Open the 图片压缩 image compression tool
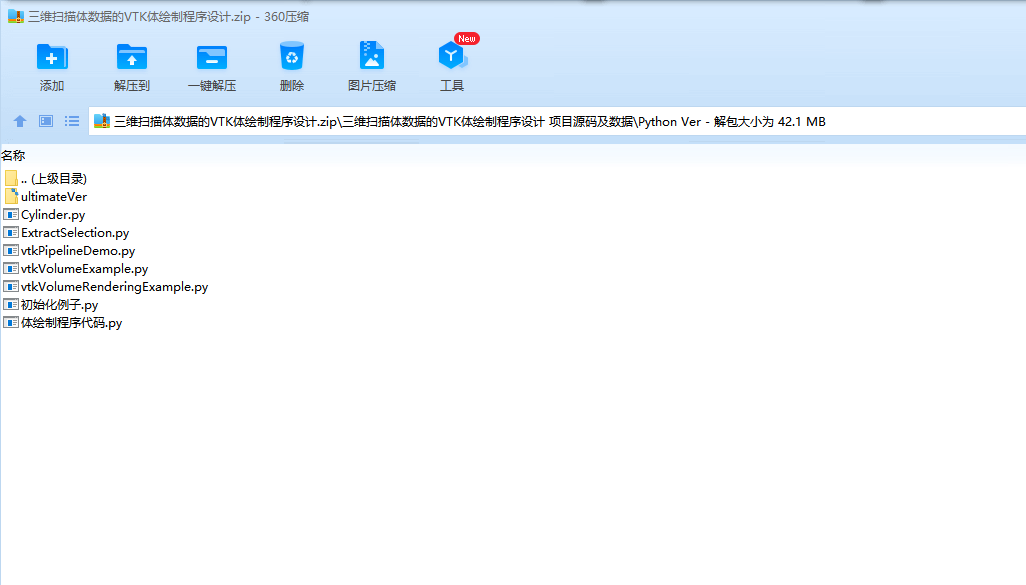This screenshot has width=1026, height=585. click(x=372, y=56)
